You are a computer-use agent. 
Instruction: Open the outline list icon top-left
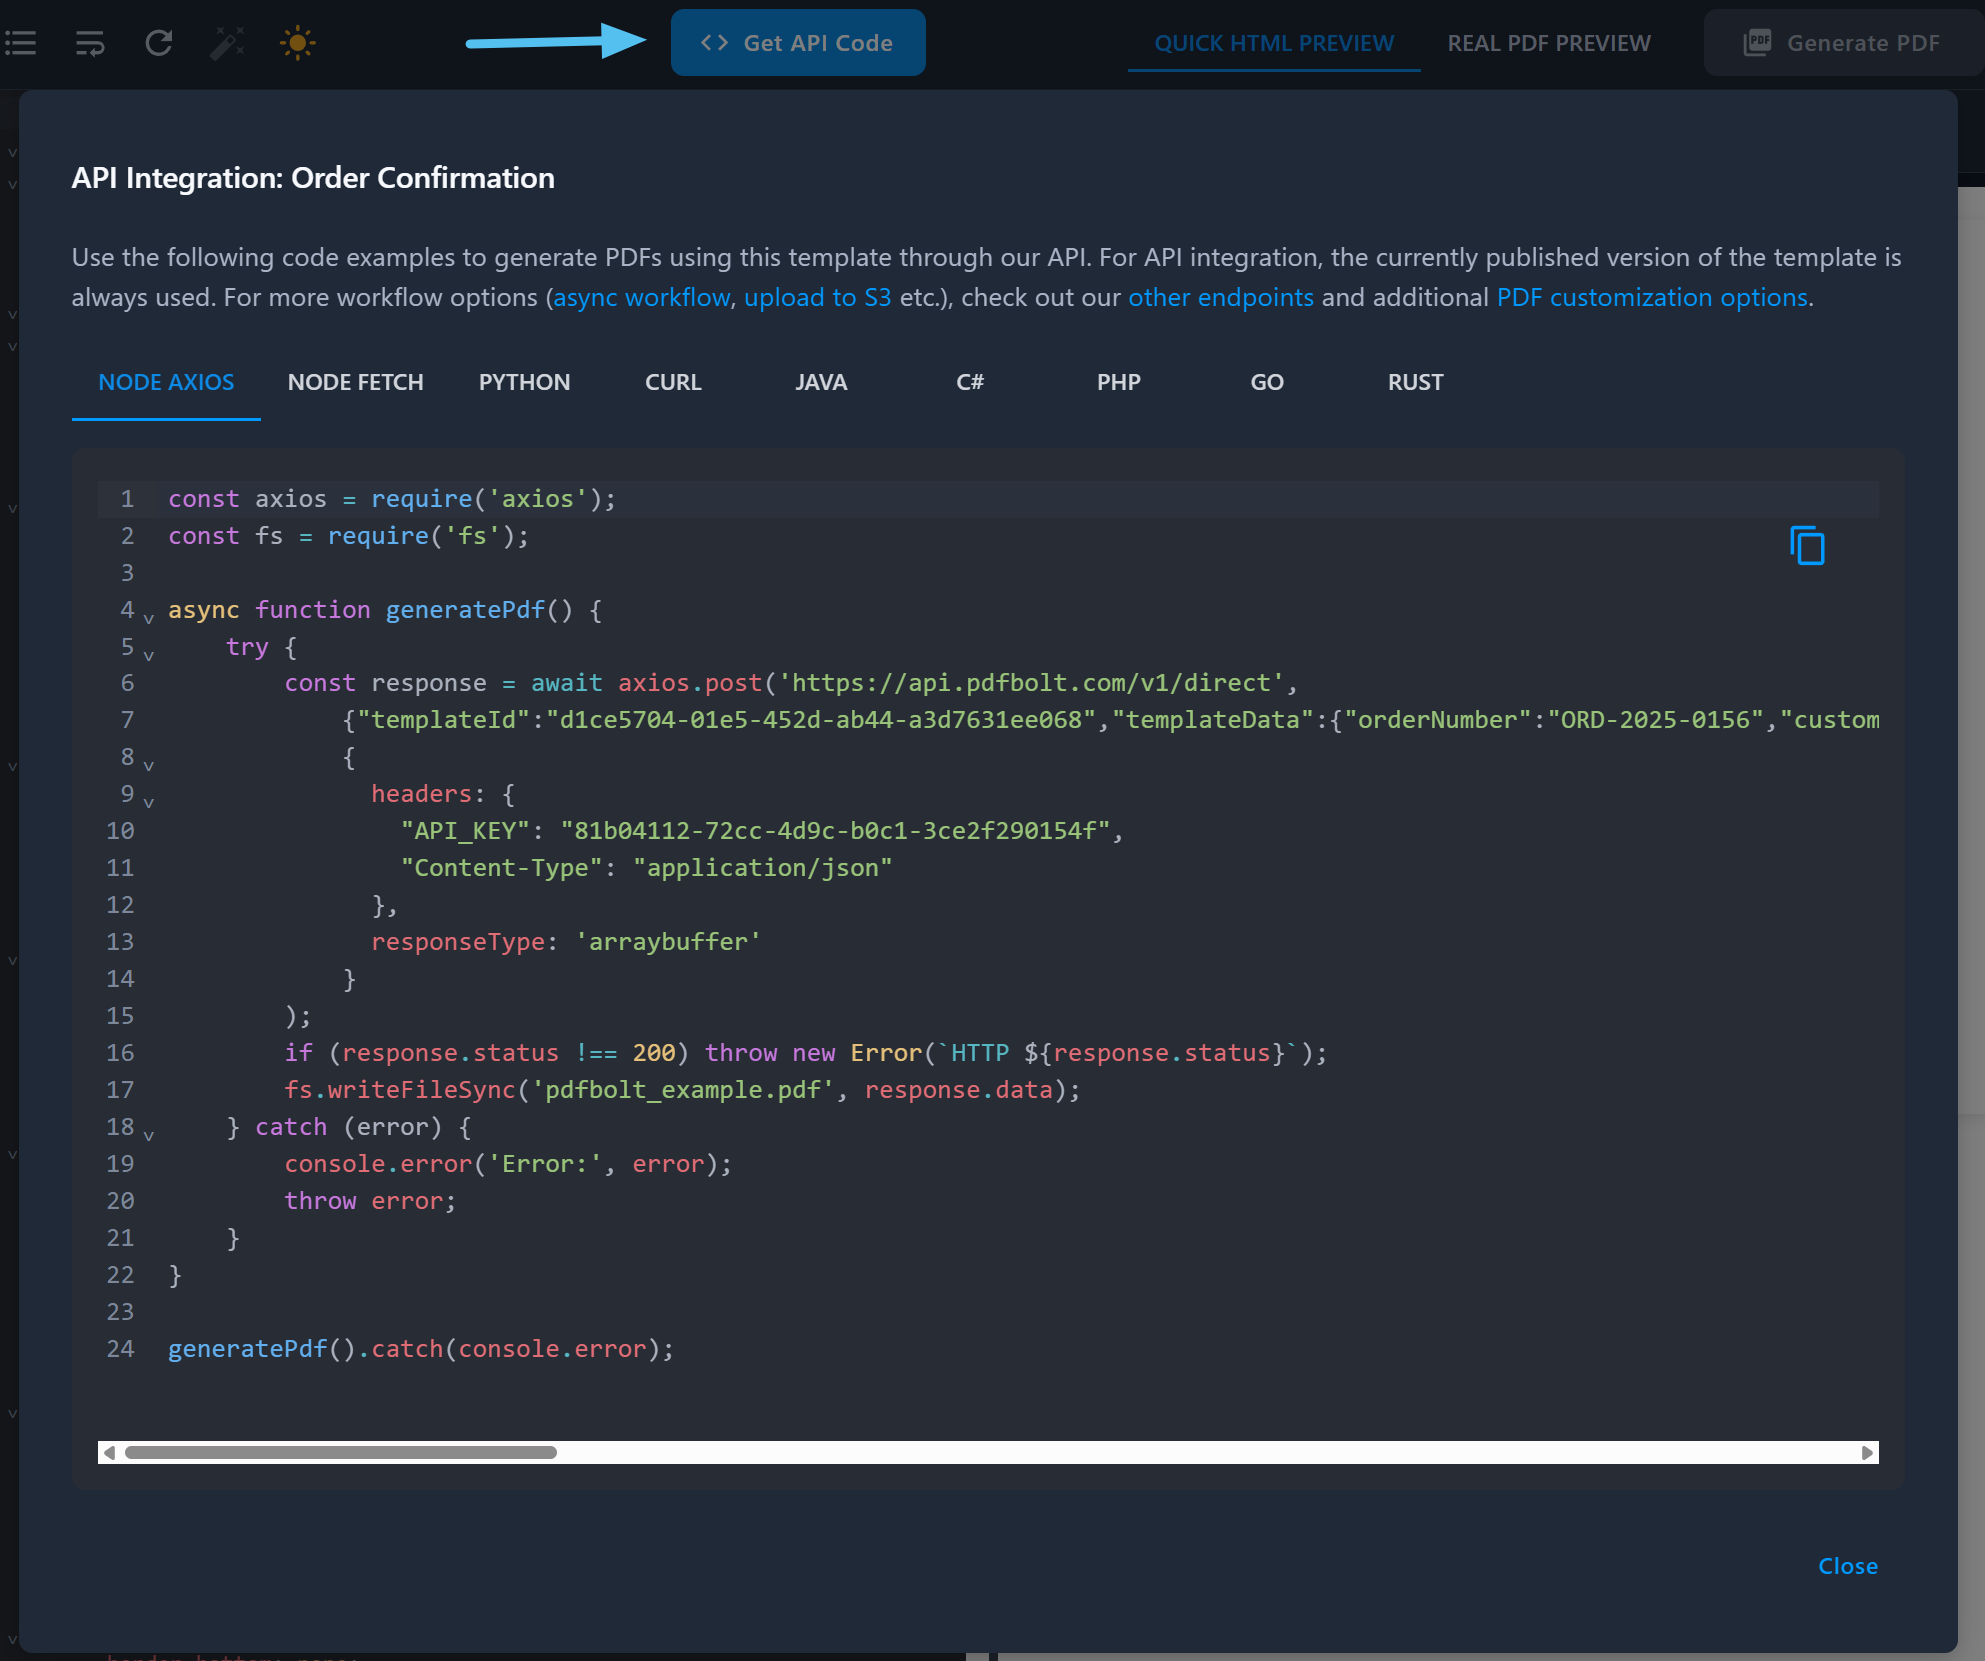[20, 42]
